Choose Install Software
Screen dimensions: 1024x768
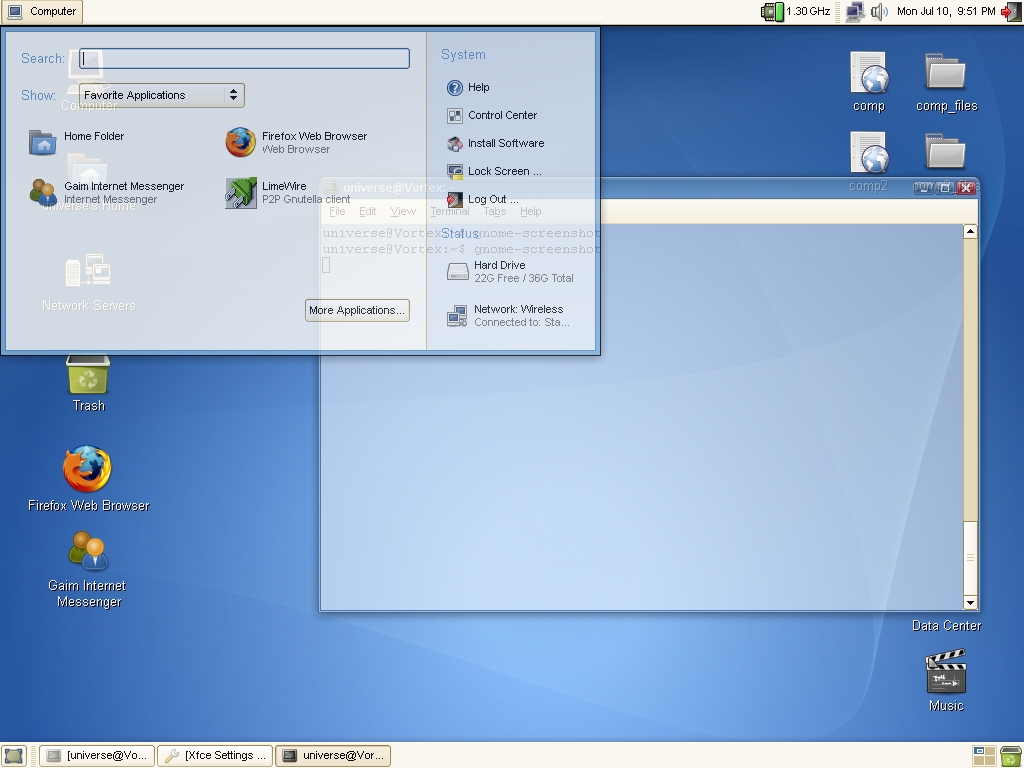[x=496, y=143]
